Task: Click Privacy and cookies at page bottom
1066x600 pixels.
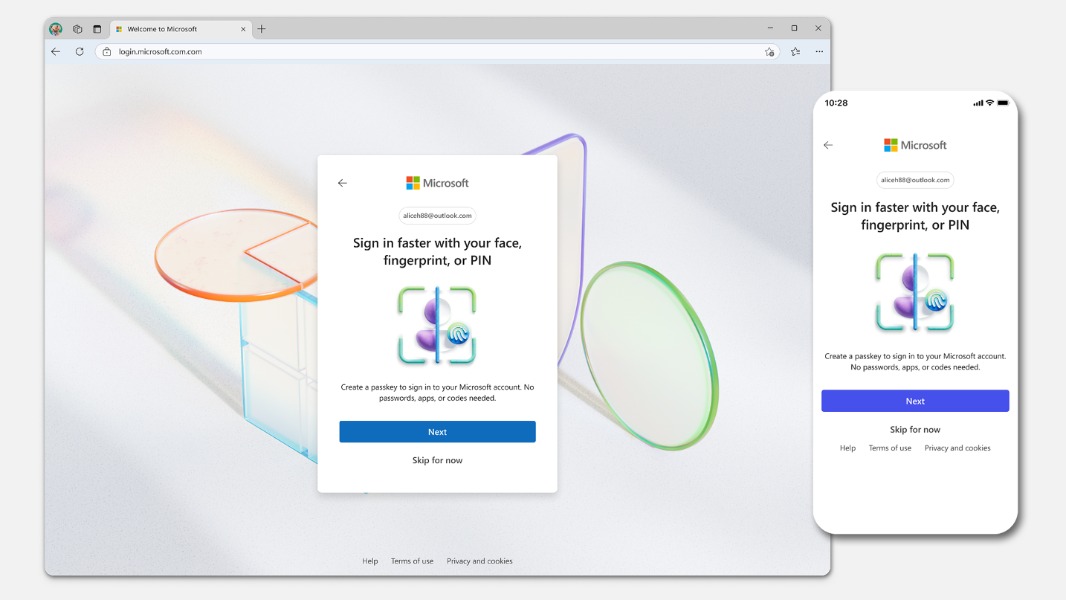Action: point(480,561)
